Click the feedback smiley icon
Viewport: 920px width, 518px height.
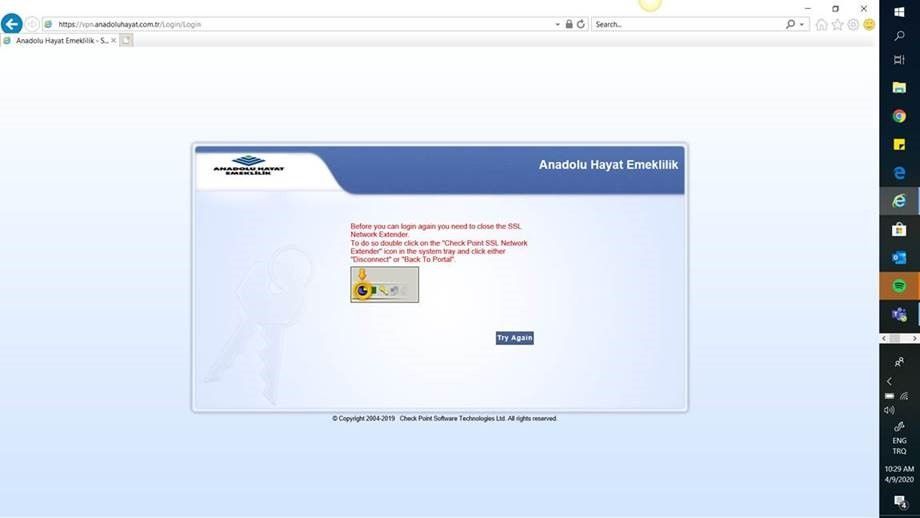[869, 25]
